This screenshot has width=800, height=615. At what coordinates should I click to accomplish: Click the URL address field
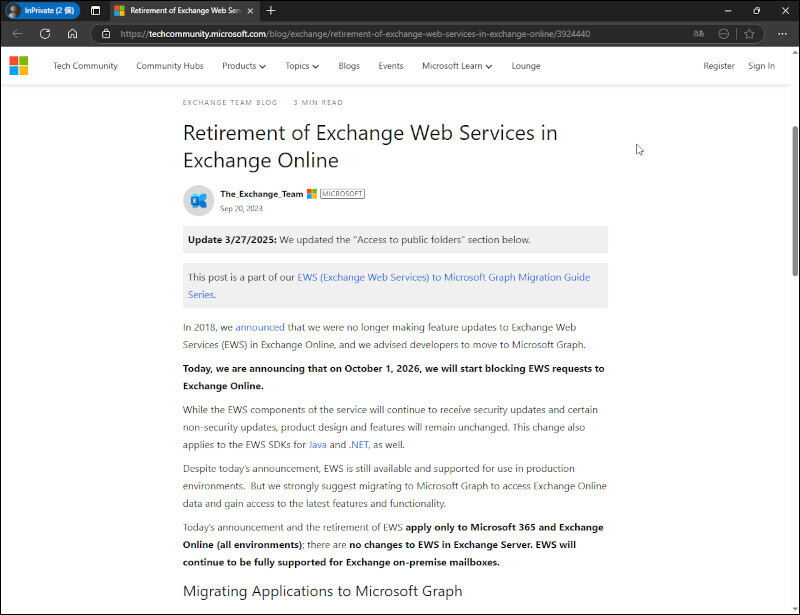pyautogui.click(x=355, y=34)
